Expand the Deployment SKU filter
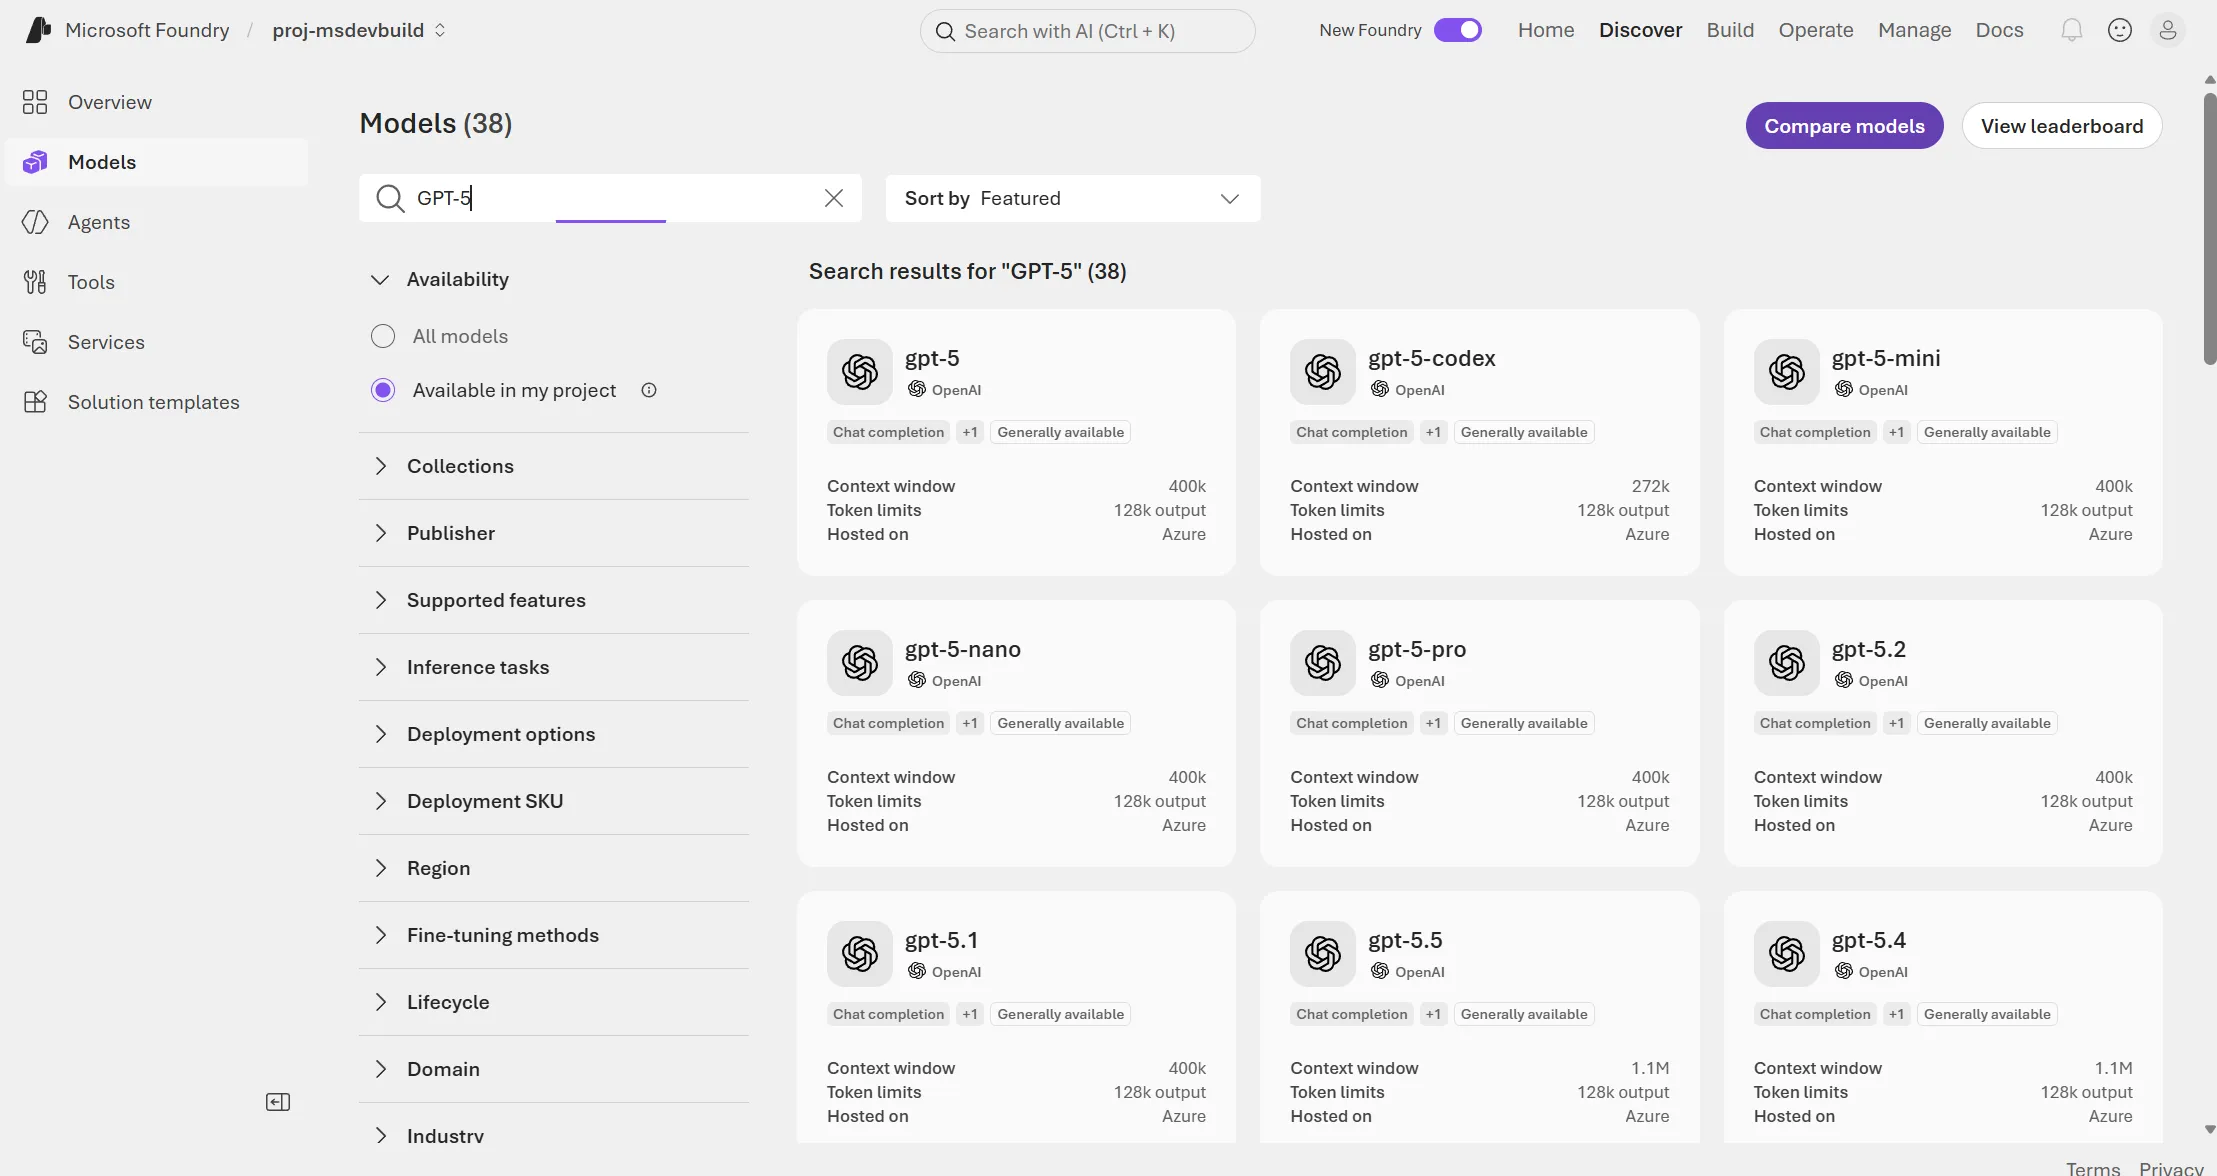Screen dimensions: 2217x1176 pyautogui.click(x=553, y=801)
